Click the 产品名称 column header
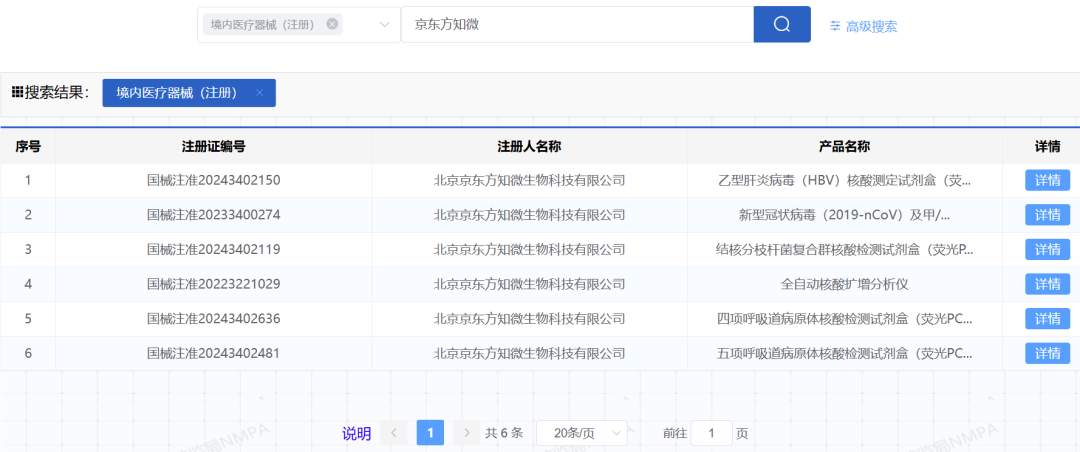 (x=844, y=147)
